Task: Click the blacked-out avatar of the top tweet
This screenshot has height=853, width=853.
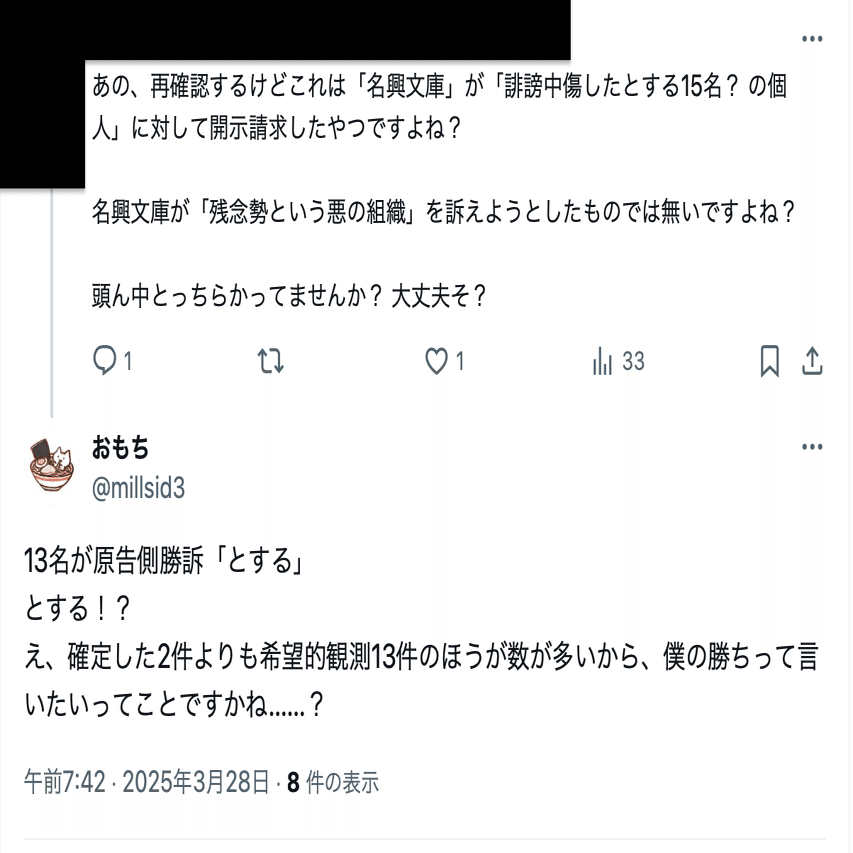Action: [42, 124]
